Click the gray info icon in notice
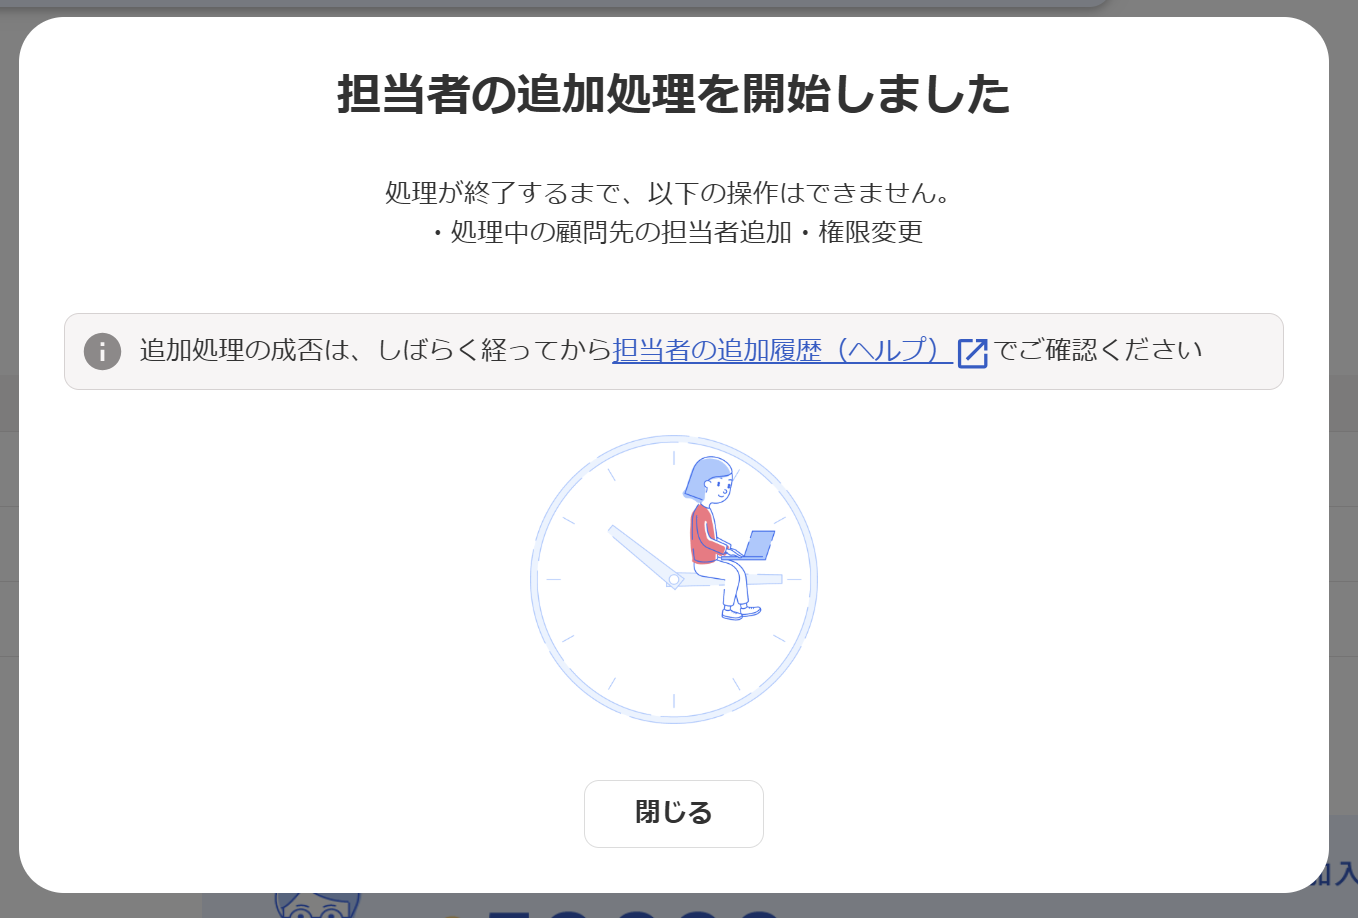 (102, 352)
